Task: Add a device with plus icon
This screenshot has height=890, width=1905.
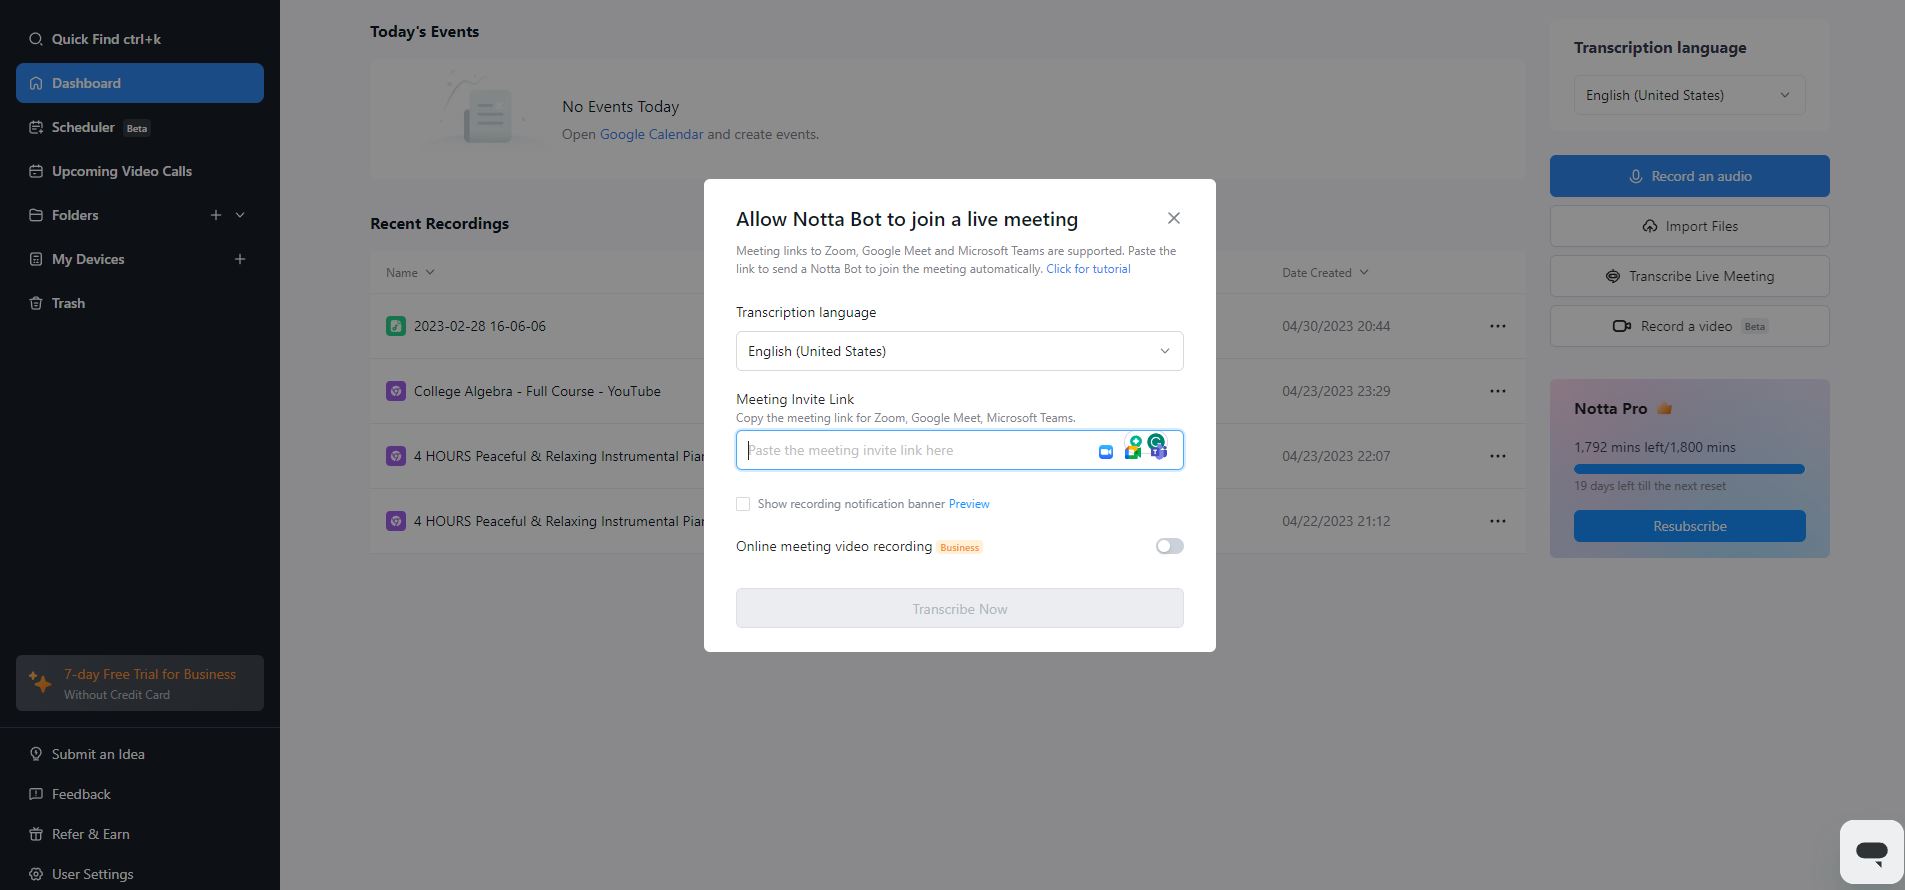Action: 240,259
